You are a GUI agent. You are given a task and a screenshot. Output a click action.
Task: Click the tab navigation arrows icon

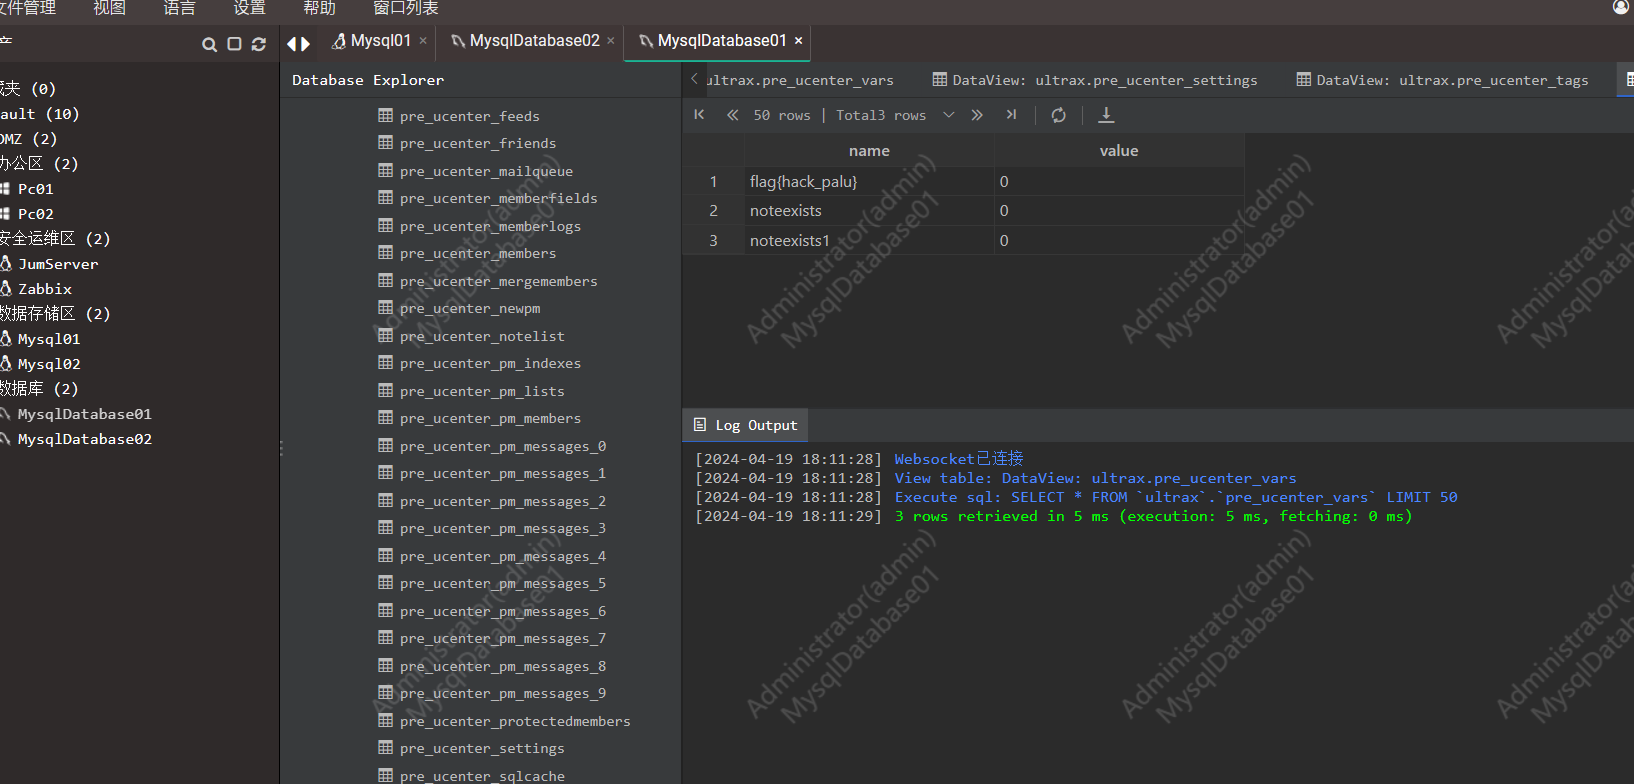tap(298, 43)
